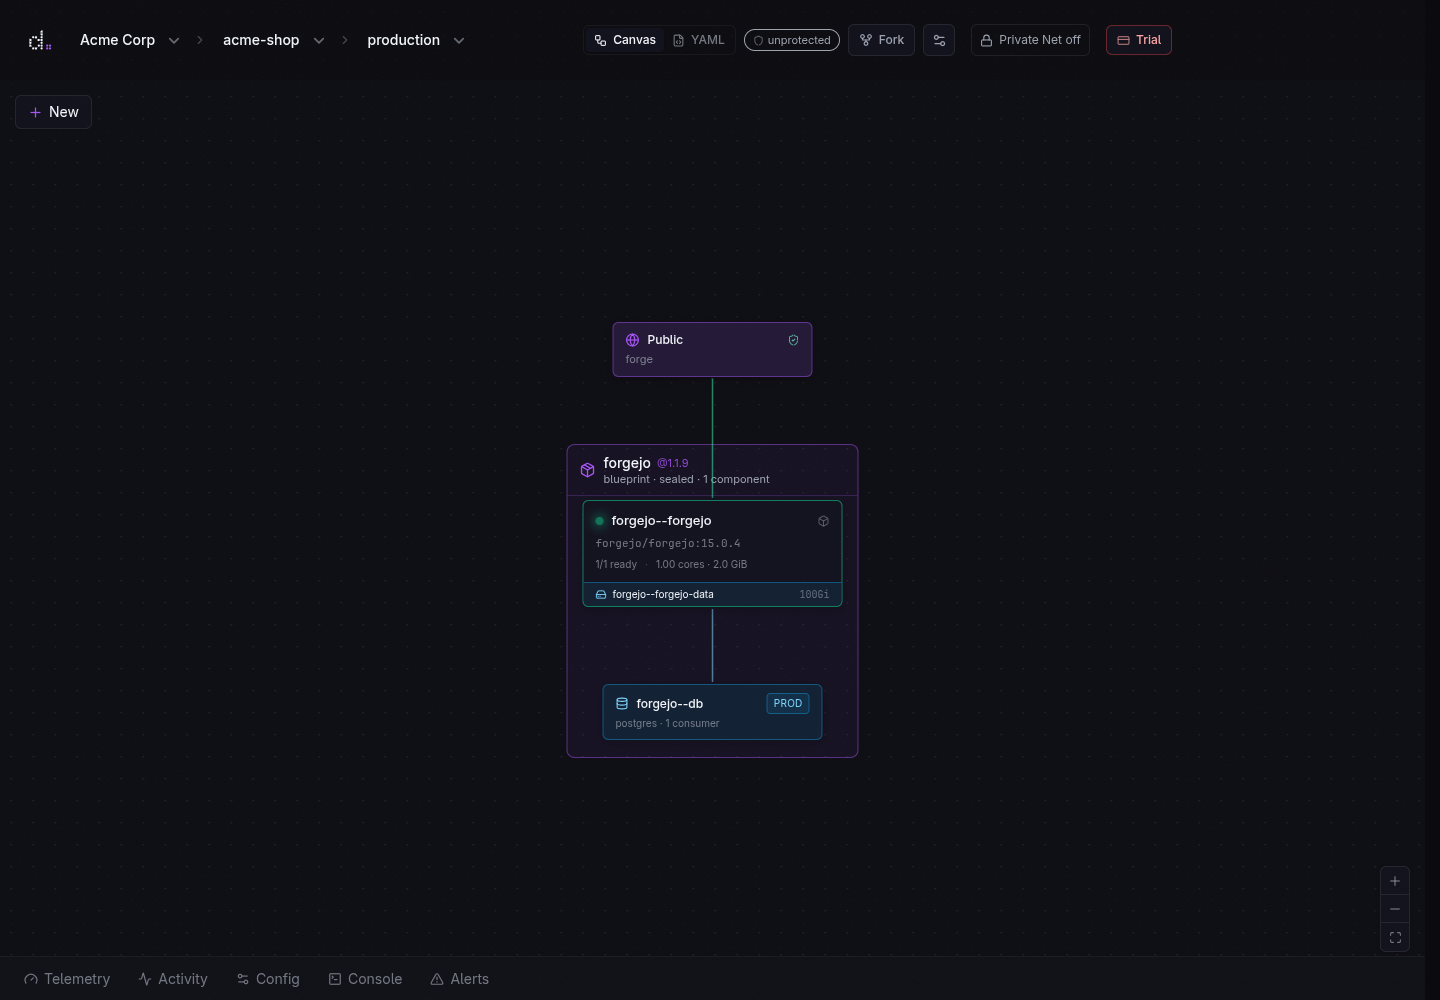1440x1000 pixels.
Task: Select the forgejo--db database node
Action: 712,712
